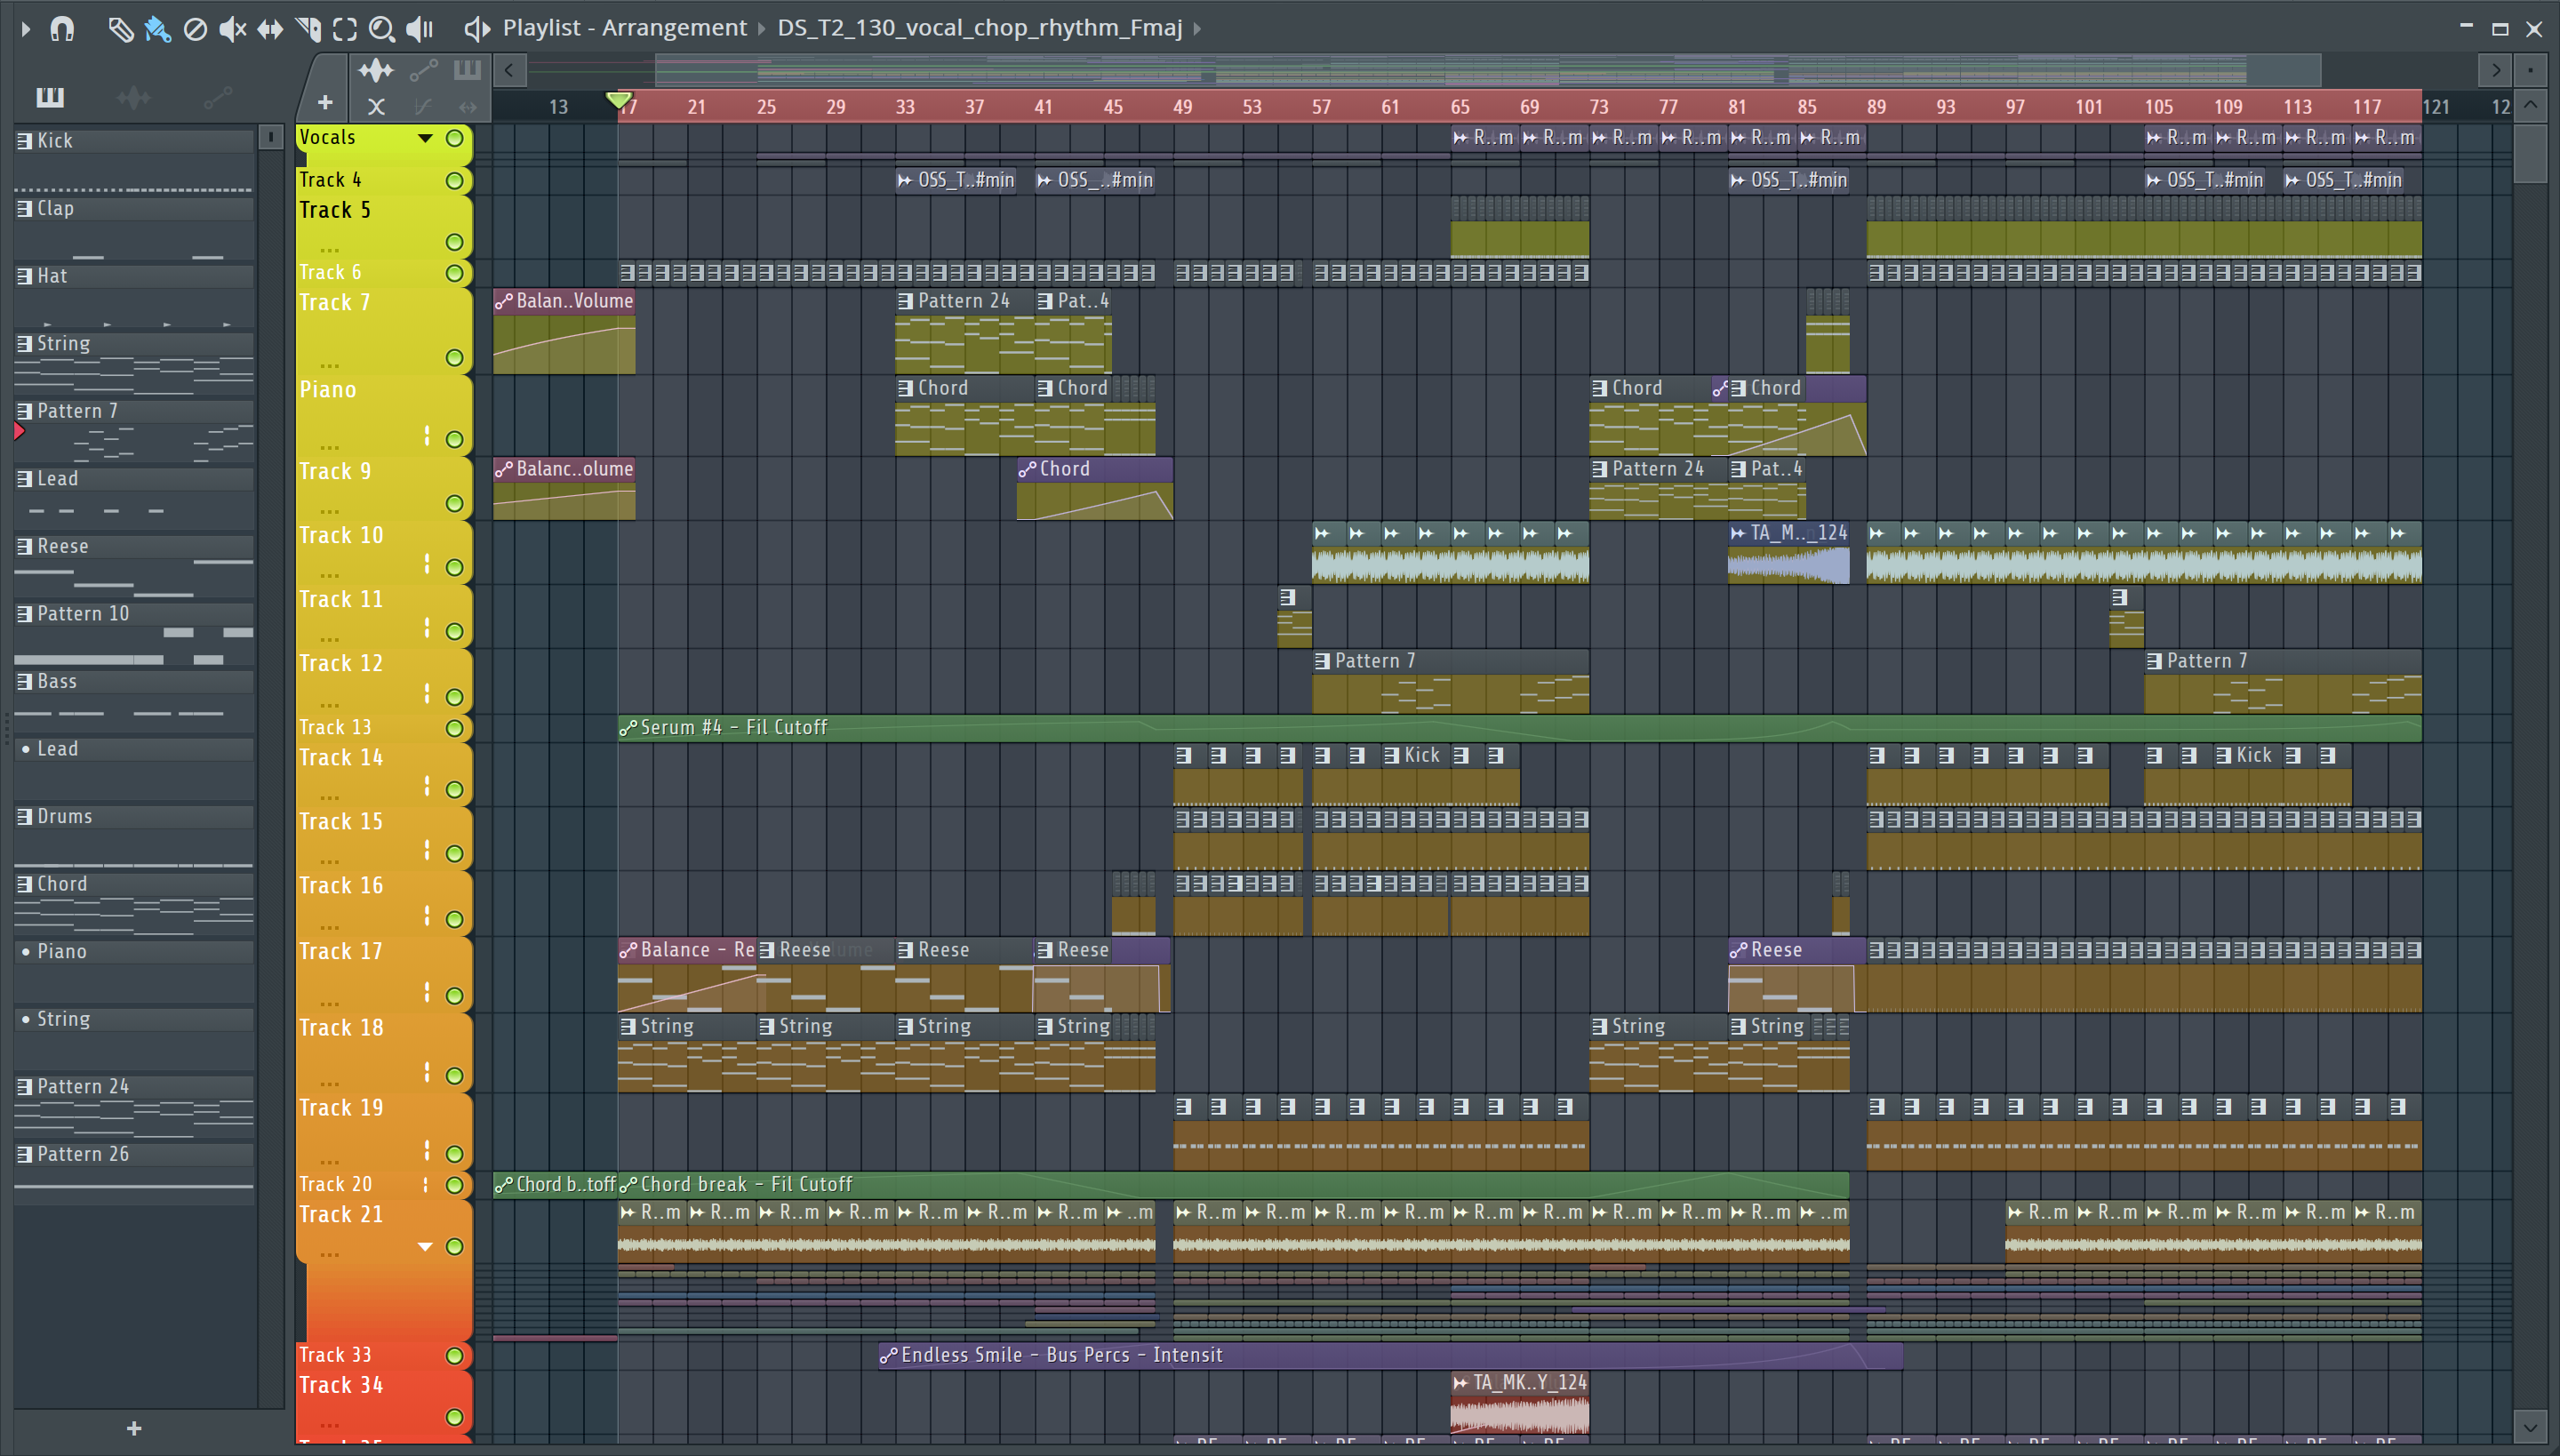2560x1456 pixels.
Task: Mute the Vocals track
Action: point(454,138)
